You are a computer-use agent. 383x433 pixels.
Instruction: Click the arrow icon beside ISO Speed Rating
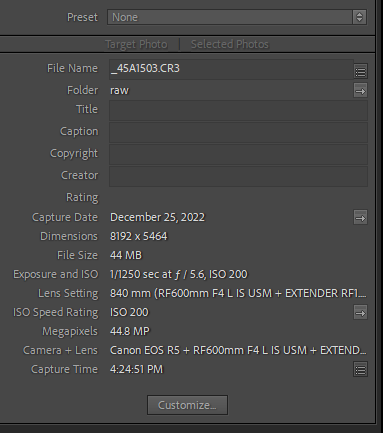point(360,313)
